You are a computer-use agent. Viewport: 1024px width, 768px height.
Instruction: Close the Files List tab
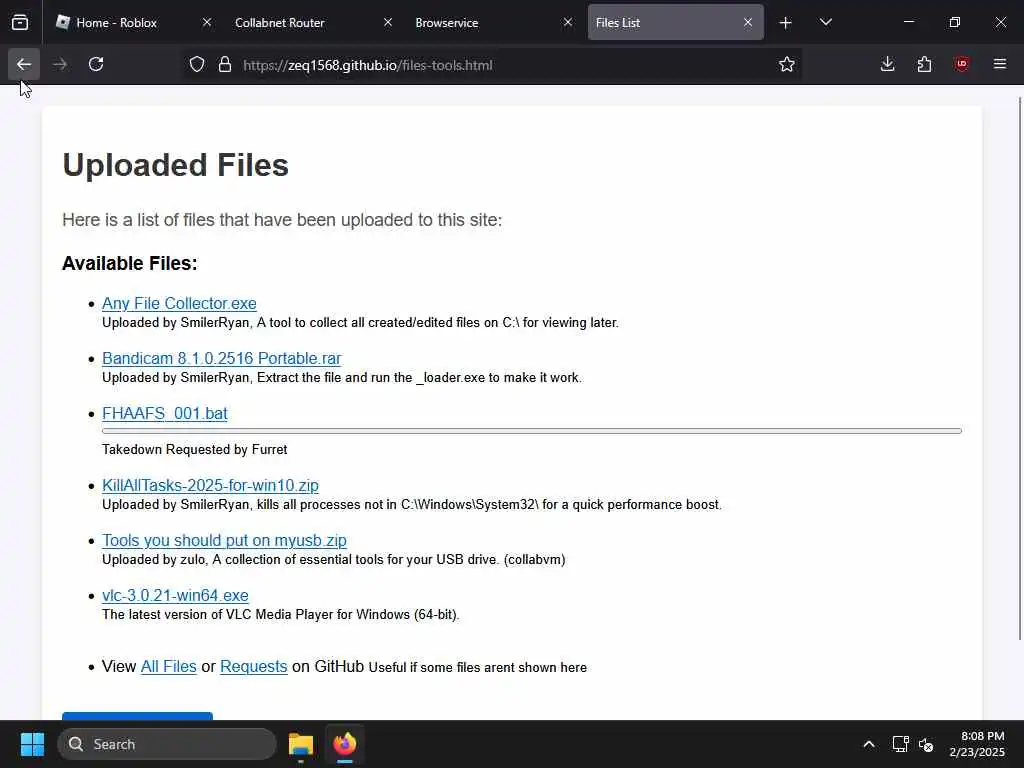pos(748,22)
